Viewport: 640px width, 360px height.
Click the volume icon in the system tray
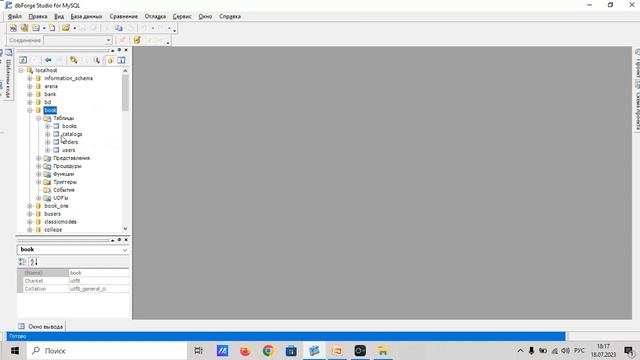point(565,351)
